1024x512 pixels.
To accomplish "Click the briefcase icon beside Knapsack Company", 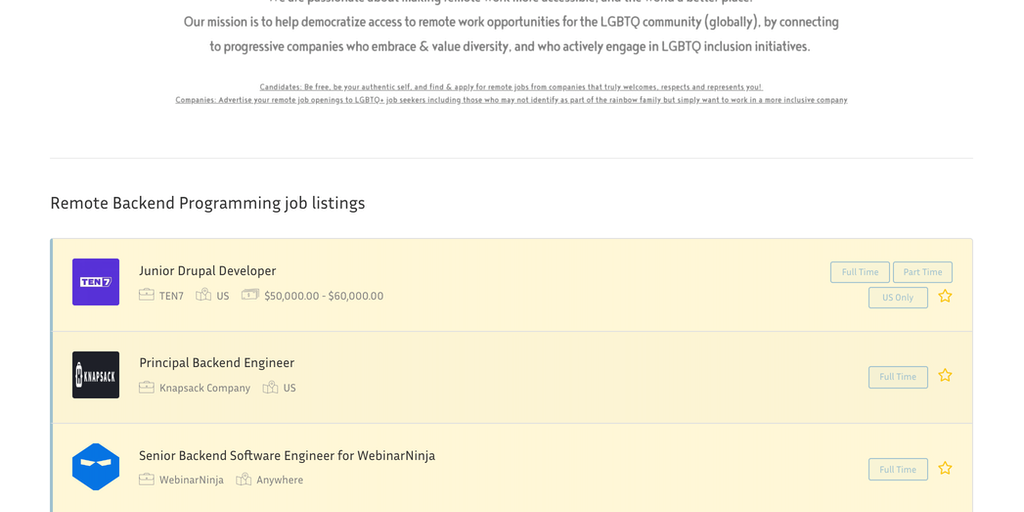I will click(x=146, y=388).
